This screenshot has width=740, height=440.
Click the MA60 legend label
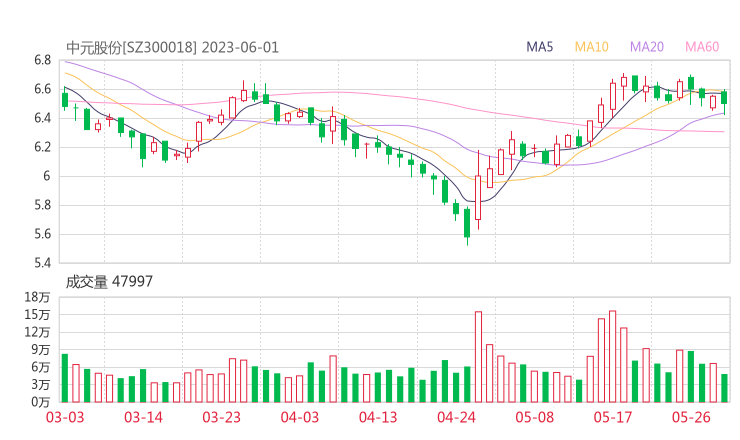[x=702, y=47]
